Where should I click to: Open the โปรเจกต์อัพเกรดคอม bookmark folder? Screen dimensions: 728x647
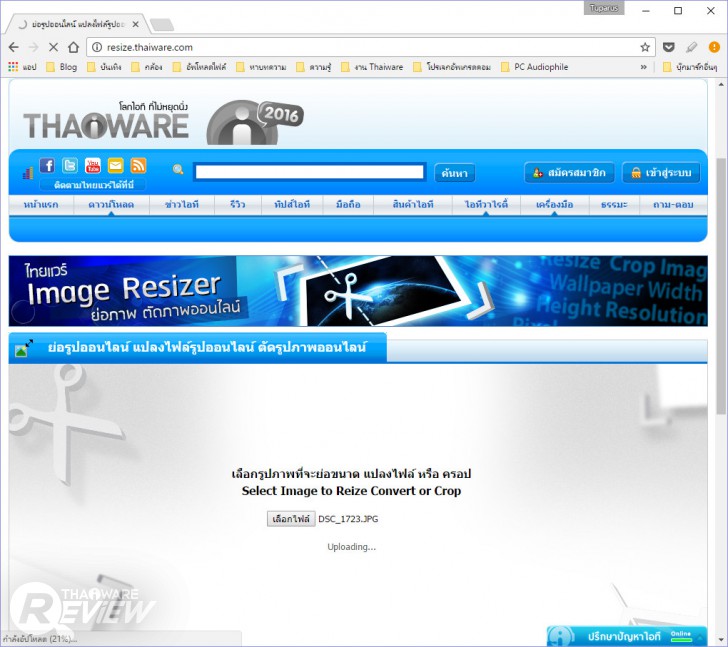point(453,67)
